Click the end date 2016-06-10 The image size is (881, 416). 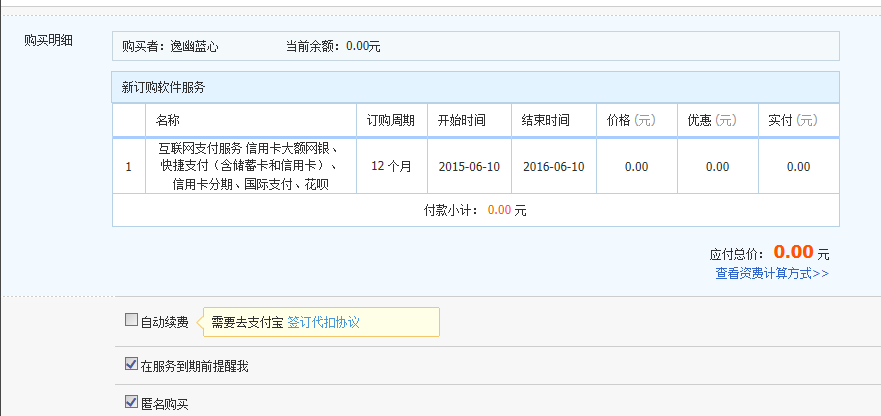click(x=554, y=166)
